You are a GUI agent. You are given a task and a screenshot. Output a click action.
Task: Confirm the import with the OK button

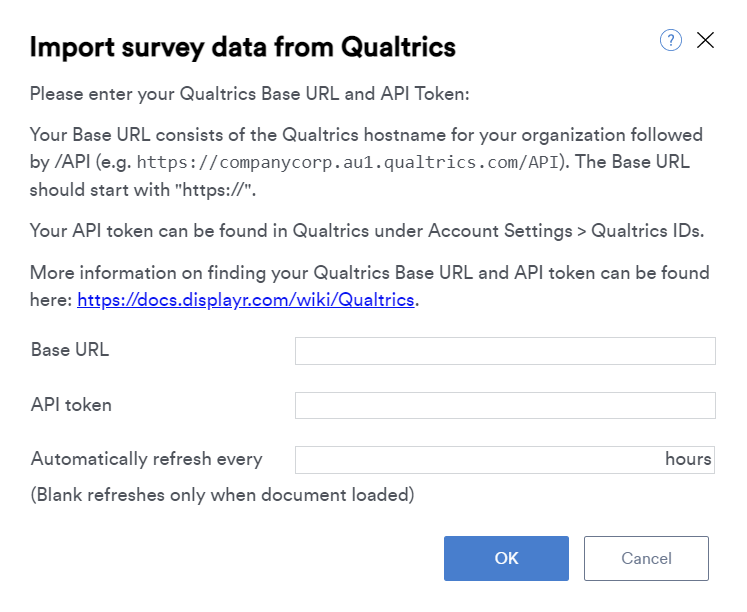coord(506,558)
